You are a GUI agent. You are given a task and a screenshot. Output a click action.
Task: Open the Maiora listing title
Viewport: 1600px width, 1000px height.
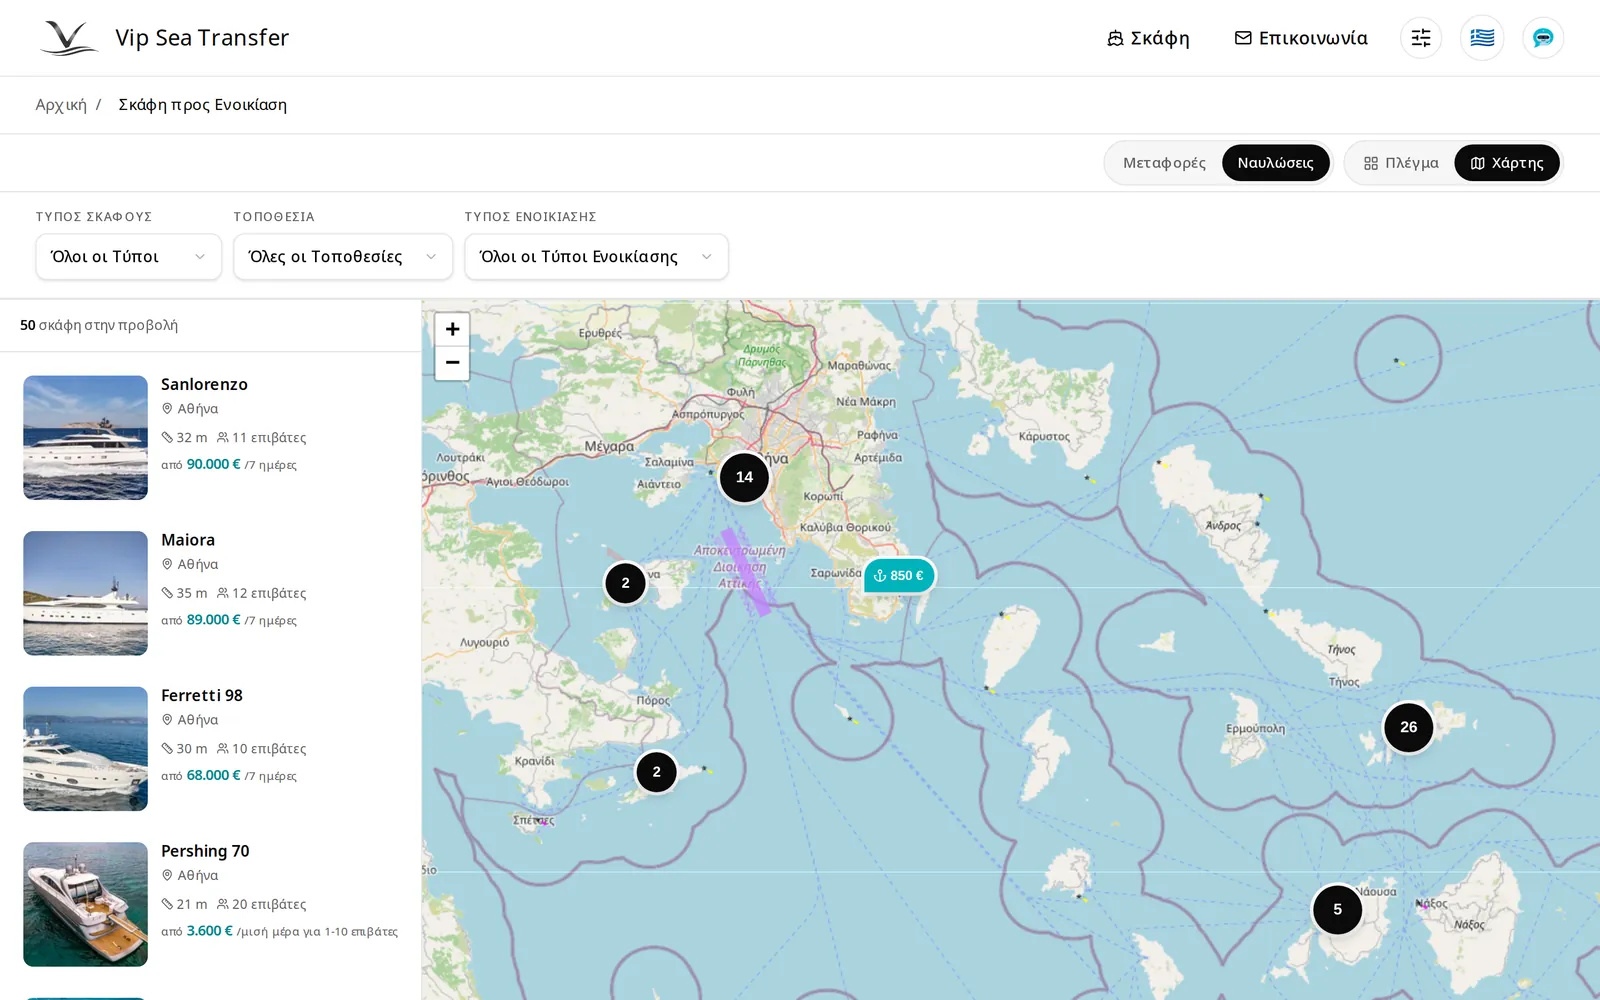188,540
